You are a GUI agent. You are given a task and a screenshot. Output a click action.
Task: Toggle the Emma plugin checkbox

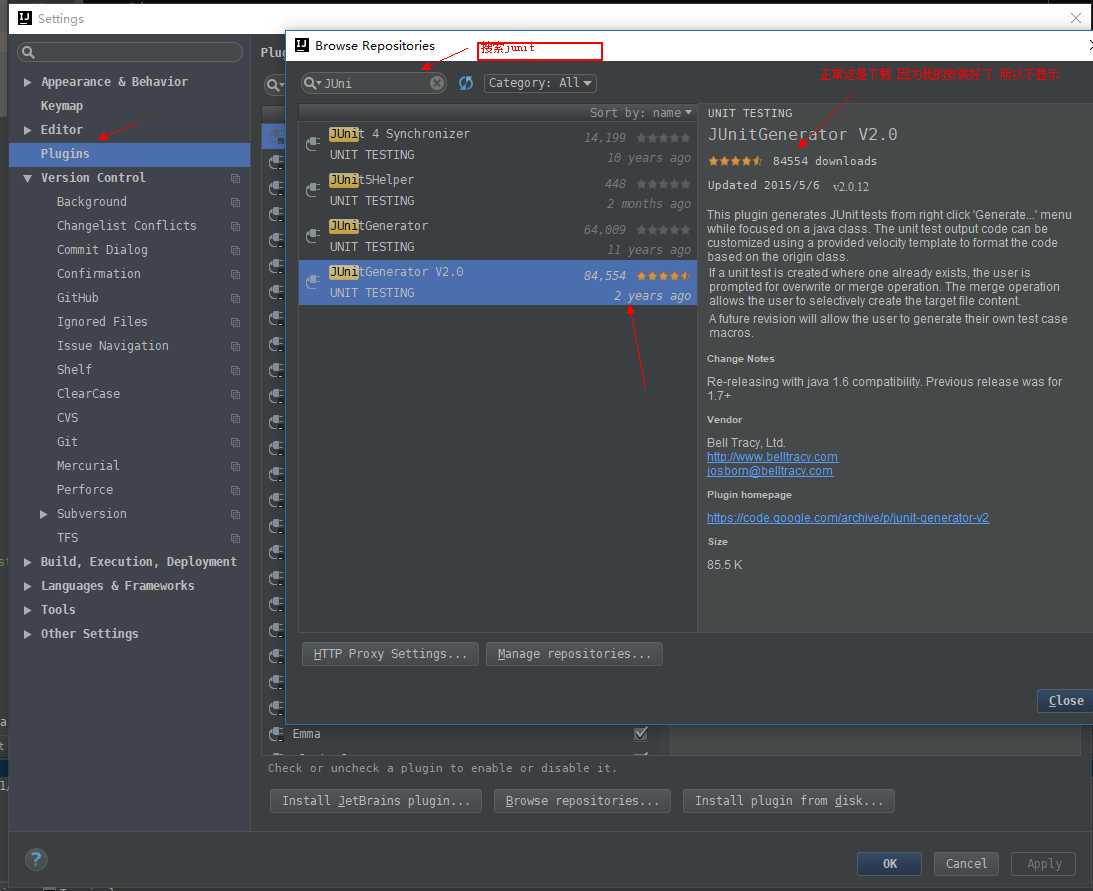click(x=640, y=733)
